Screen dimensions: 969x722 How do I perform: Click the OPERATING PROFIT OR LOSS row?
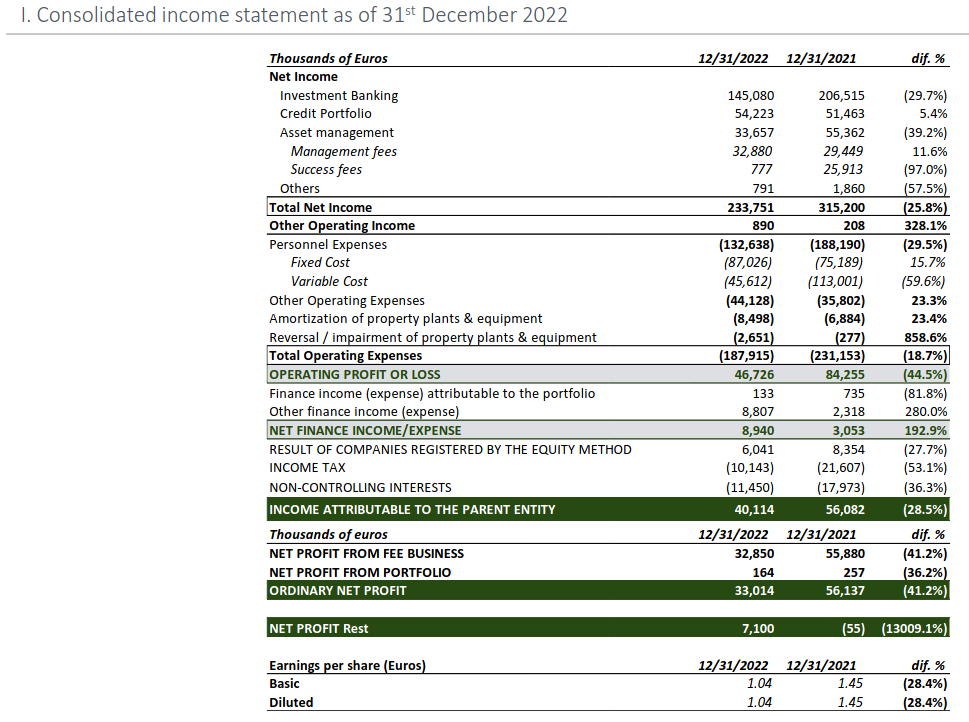coord(608,375)
